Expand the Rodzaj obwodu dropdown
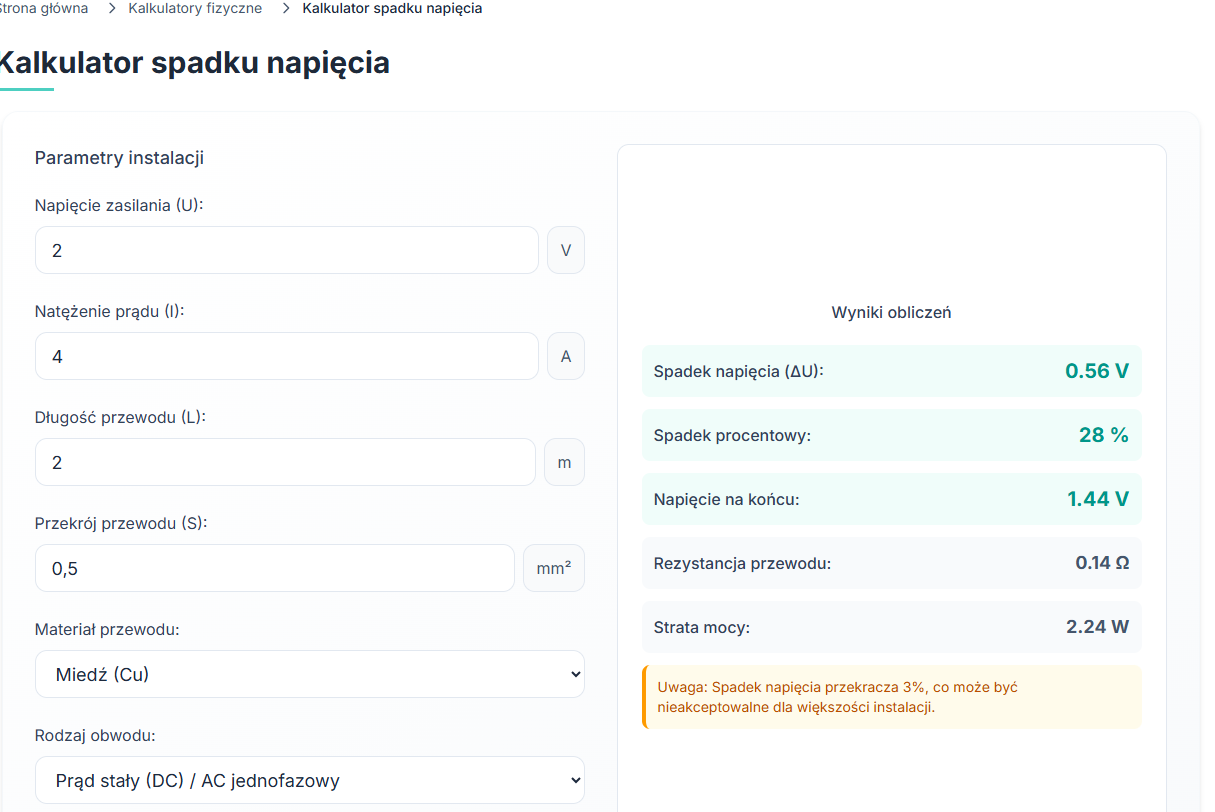 click(309, 780)
